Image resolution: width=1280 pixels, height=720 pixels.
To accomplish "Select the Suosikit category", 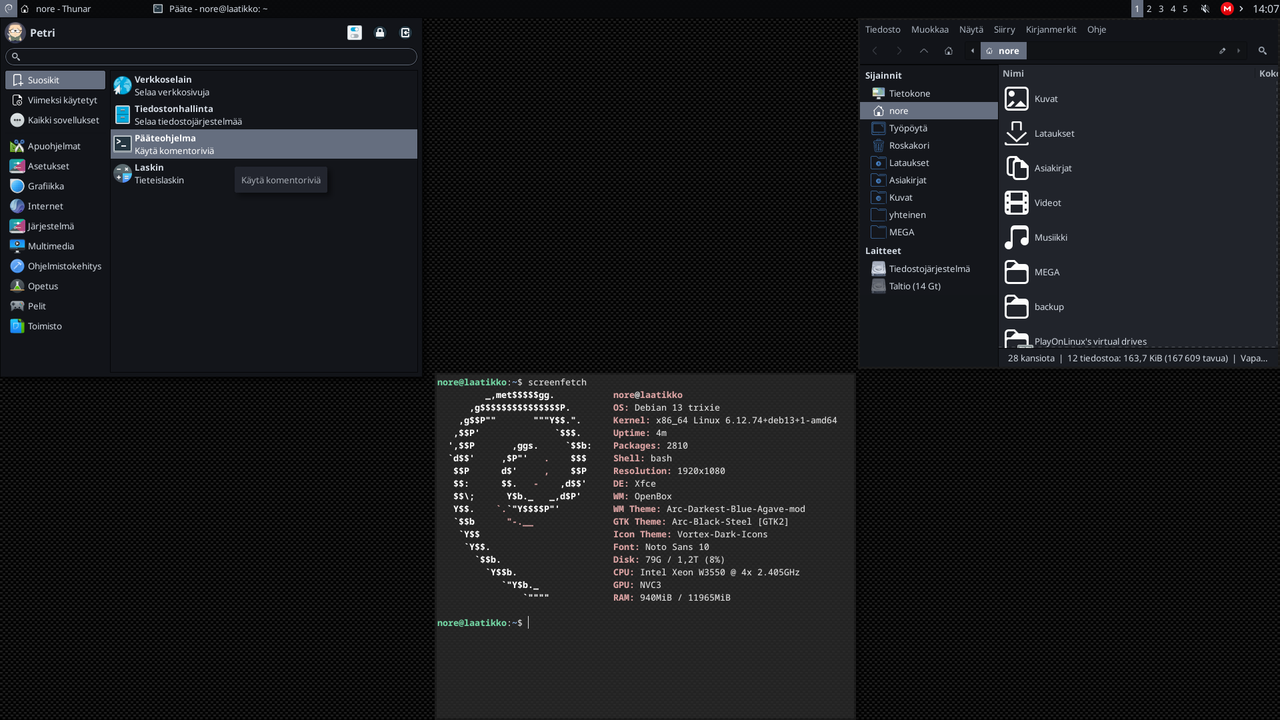I will tap(55, 80).
